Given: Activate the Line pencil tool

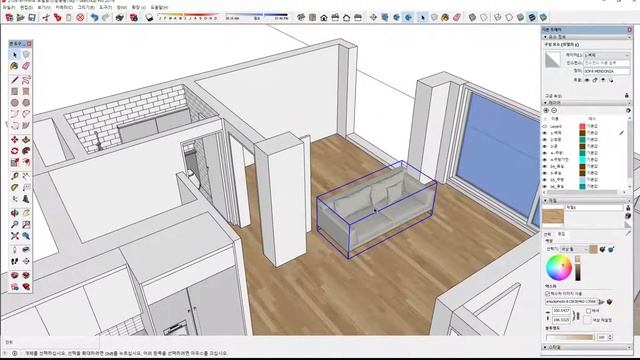Looking at the screenshot, I should click(15, 80).
